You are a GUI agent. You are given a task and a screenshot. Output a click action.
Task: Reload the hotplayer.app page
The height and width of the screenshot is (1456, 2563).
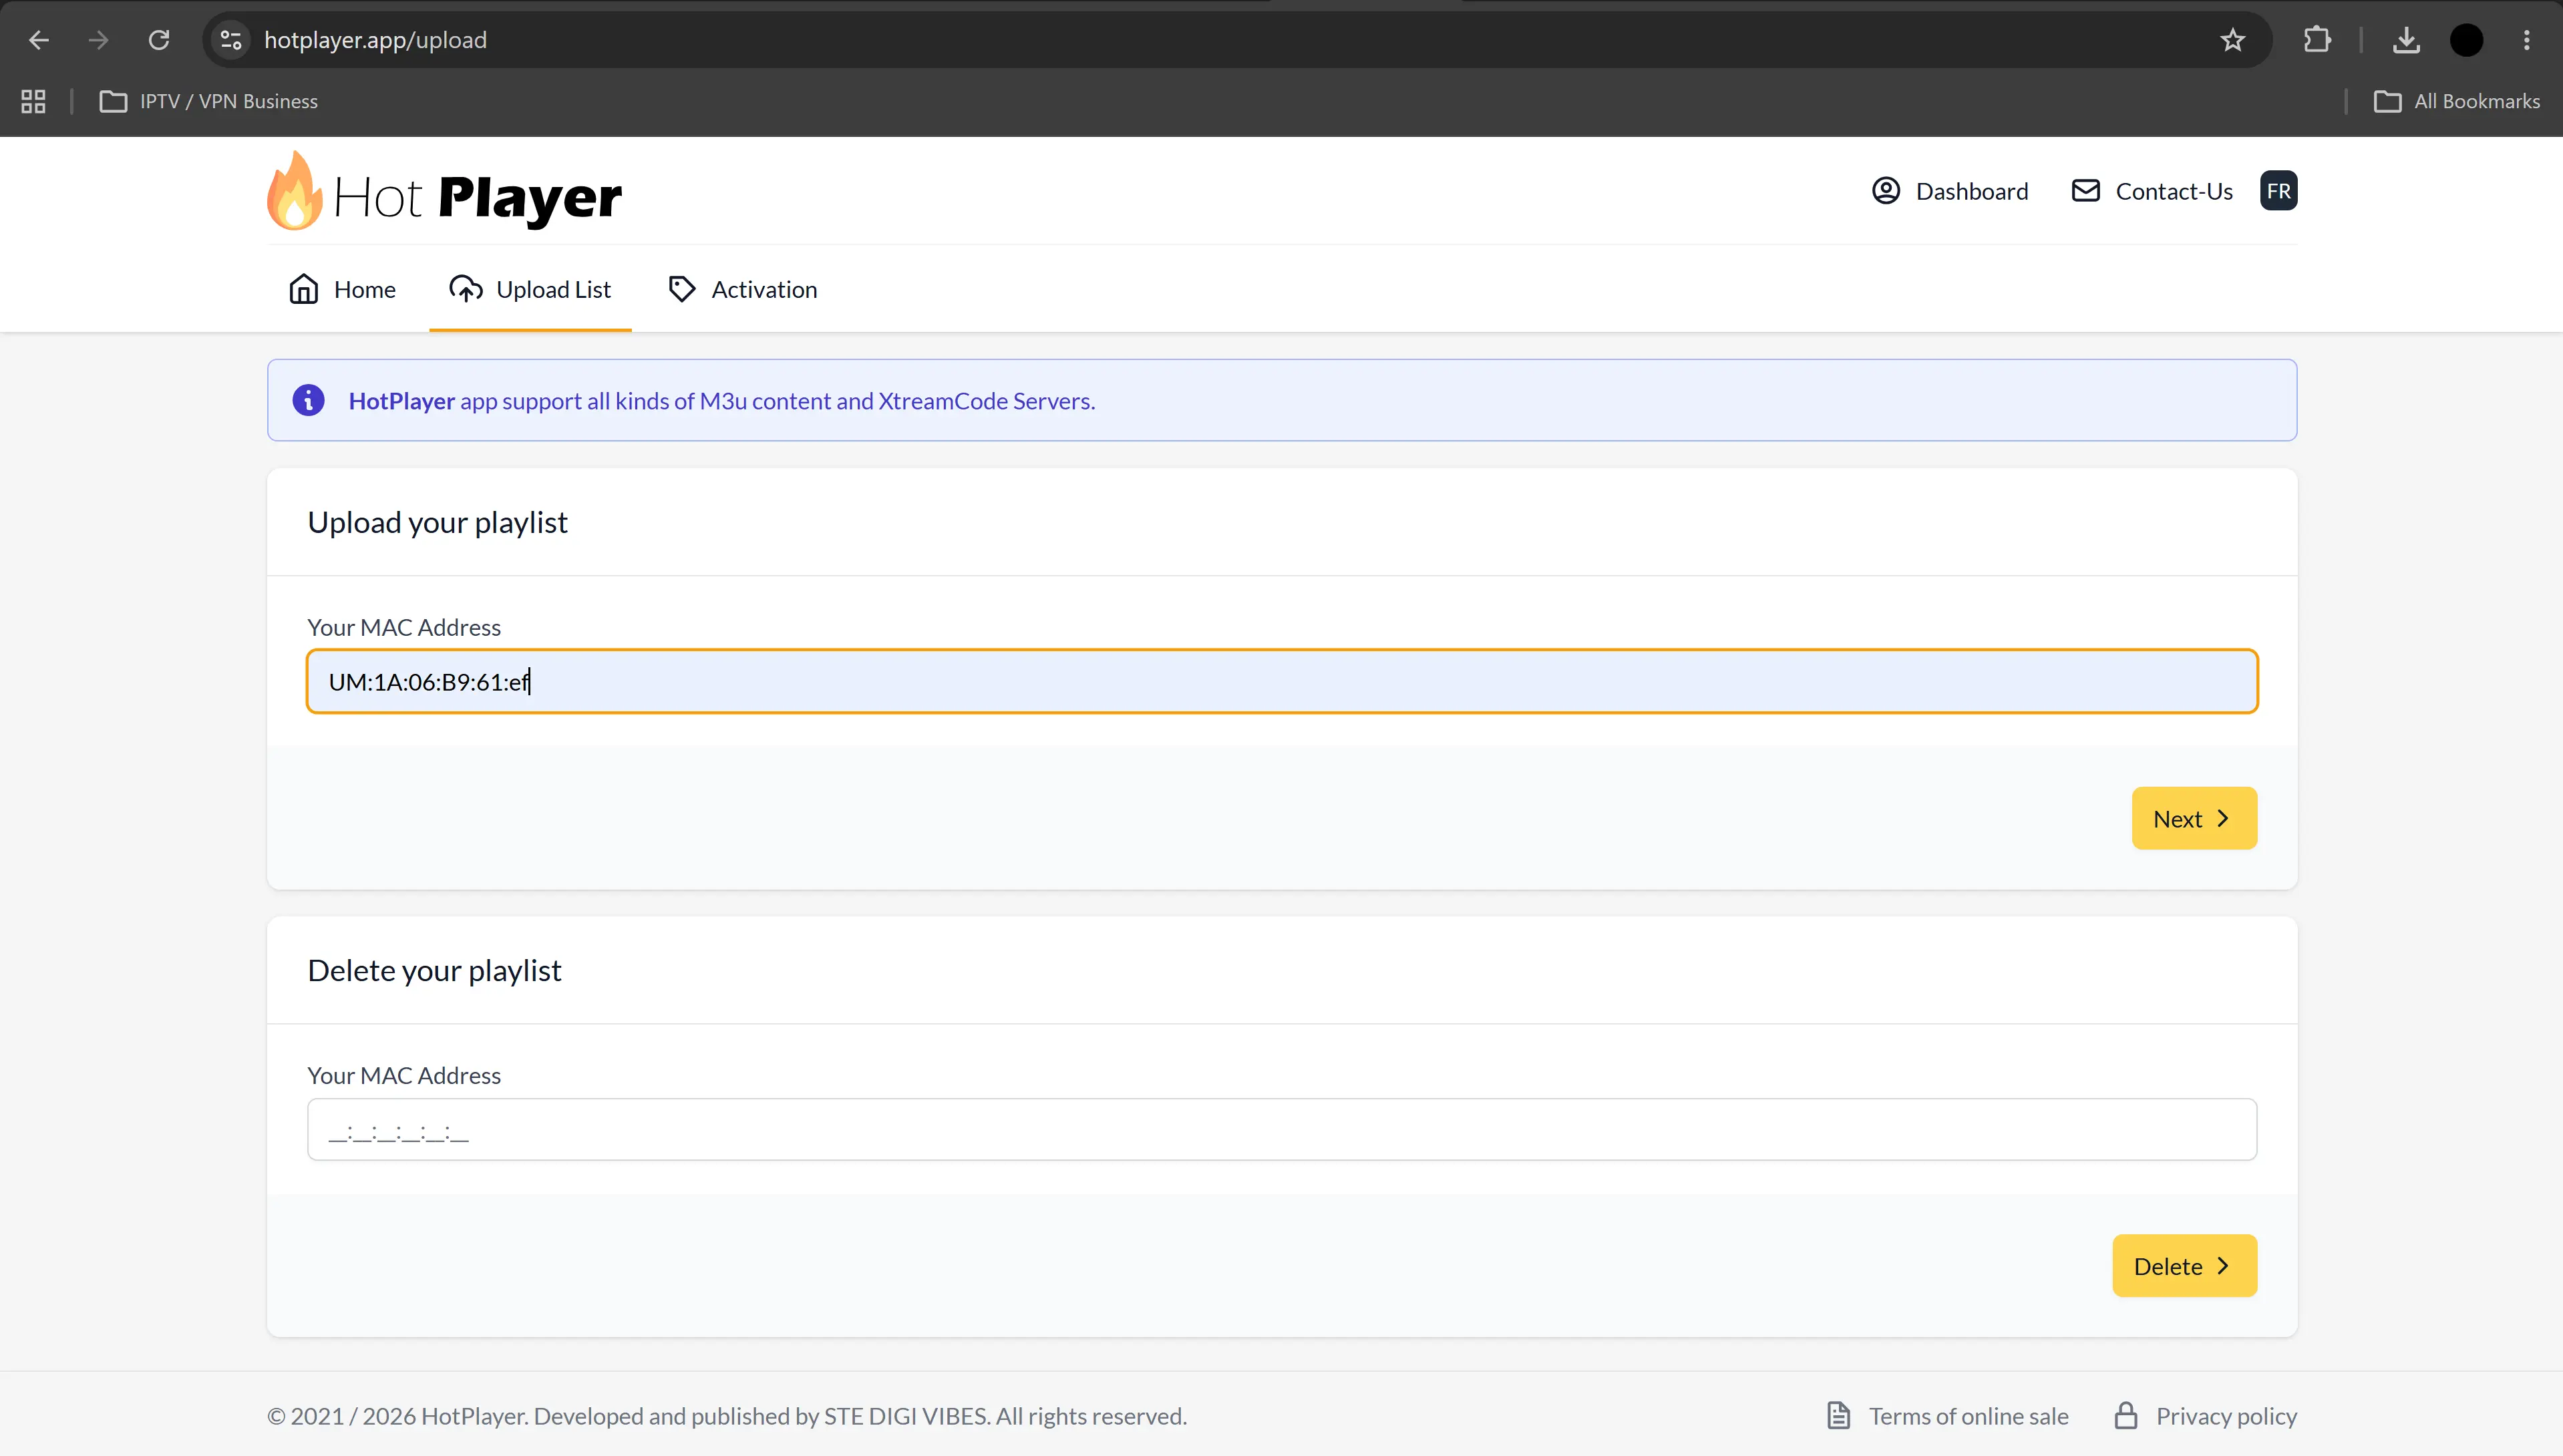[x=159, y=40]
